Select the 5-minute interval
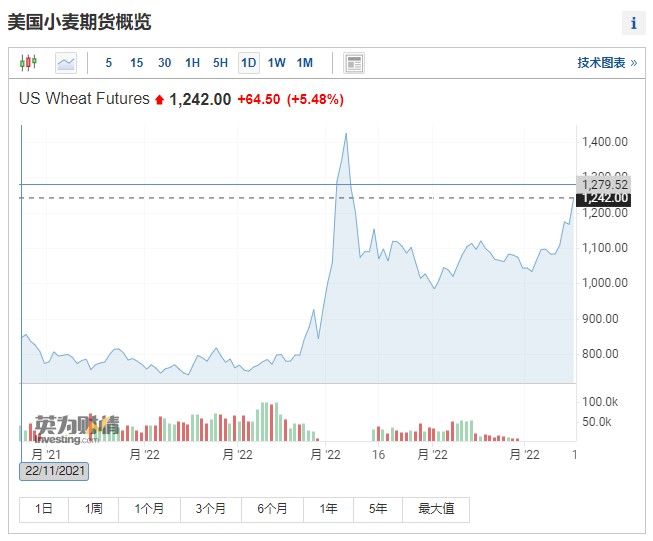Screen dimensions: 653x541 109,63
